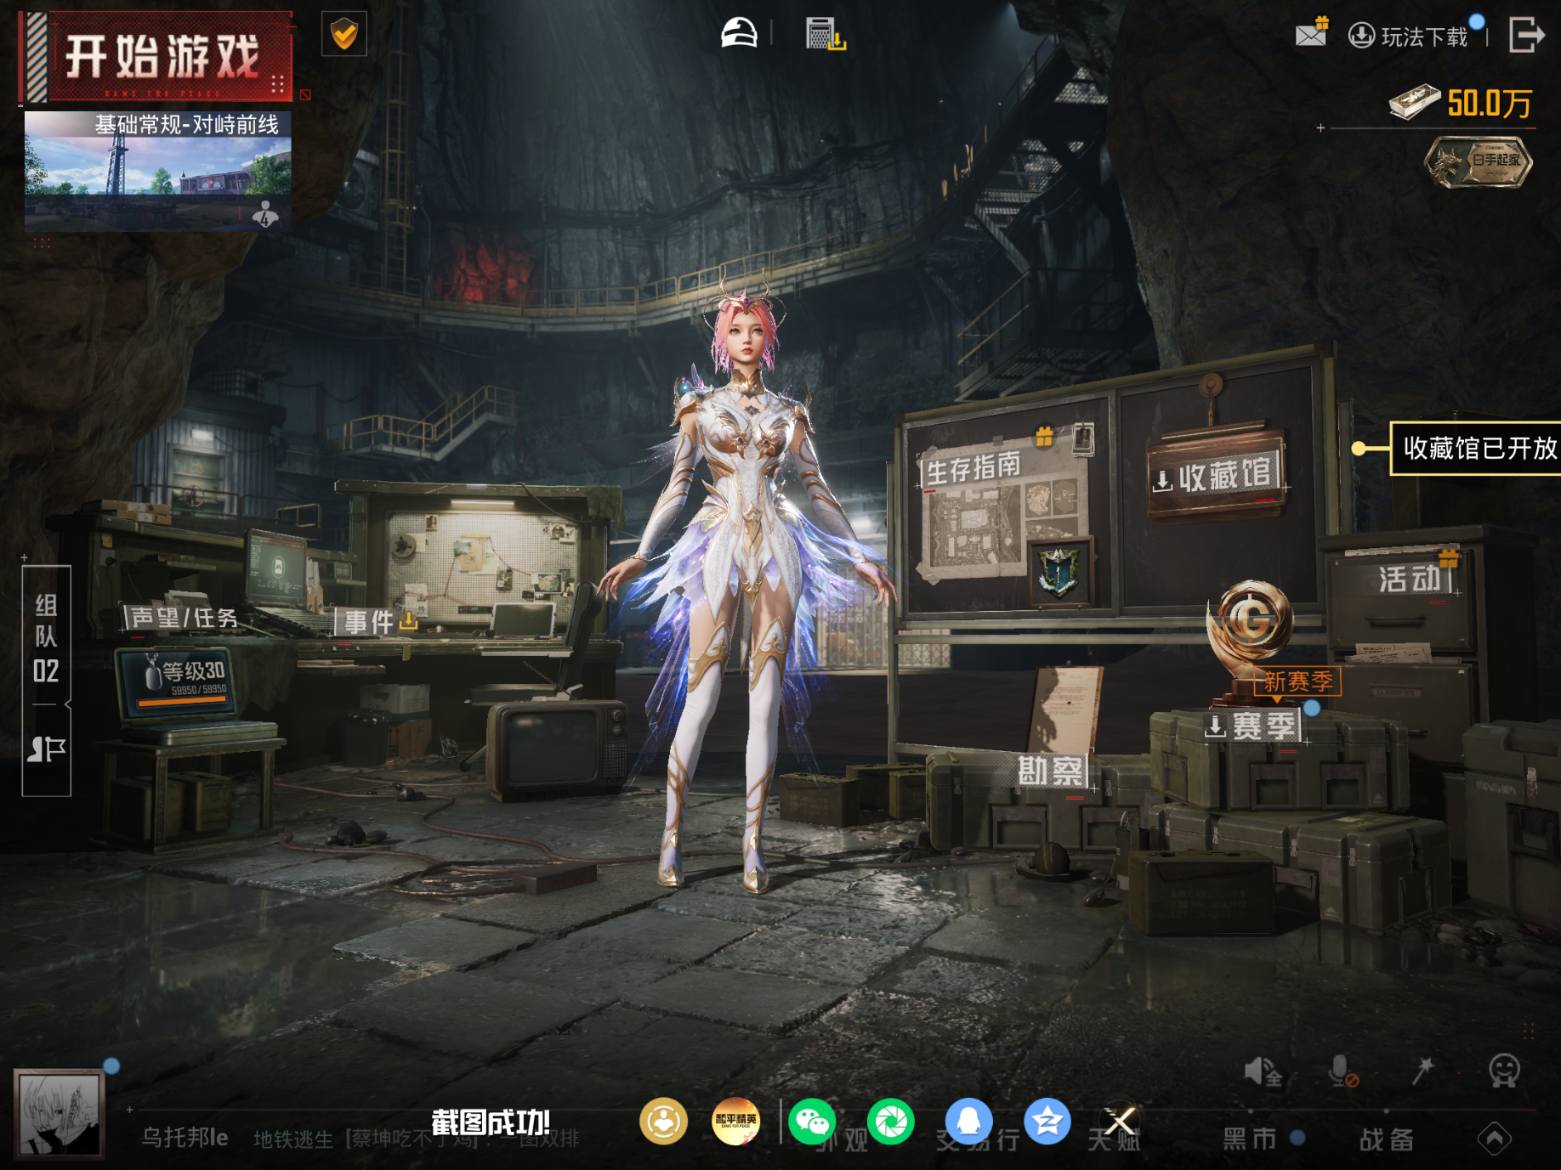Click the 白手起家 wolf badge
The image size is (1561, 1170).
pos(1479,163)
